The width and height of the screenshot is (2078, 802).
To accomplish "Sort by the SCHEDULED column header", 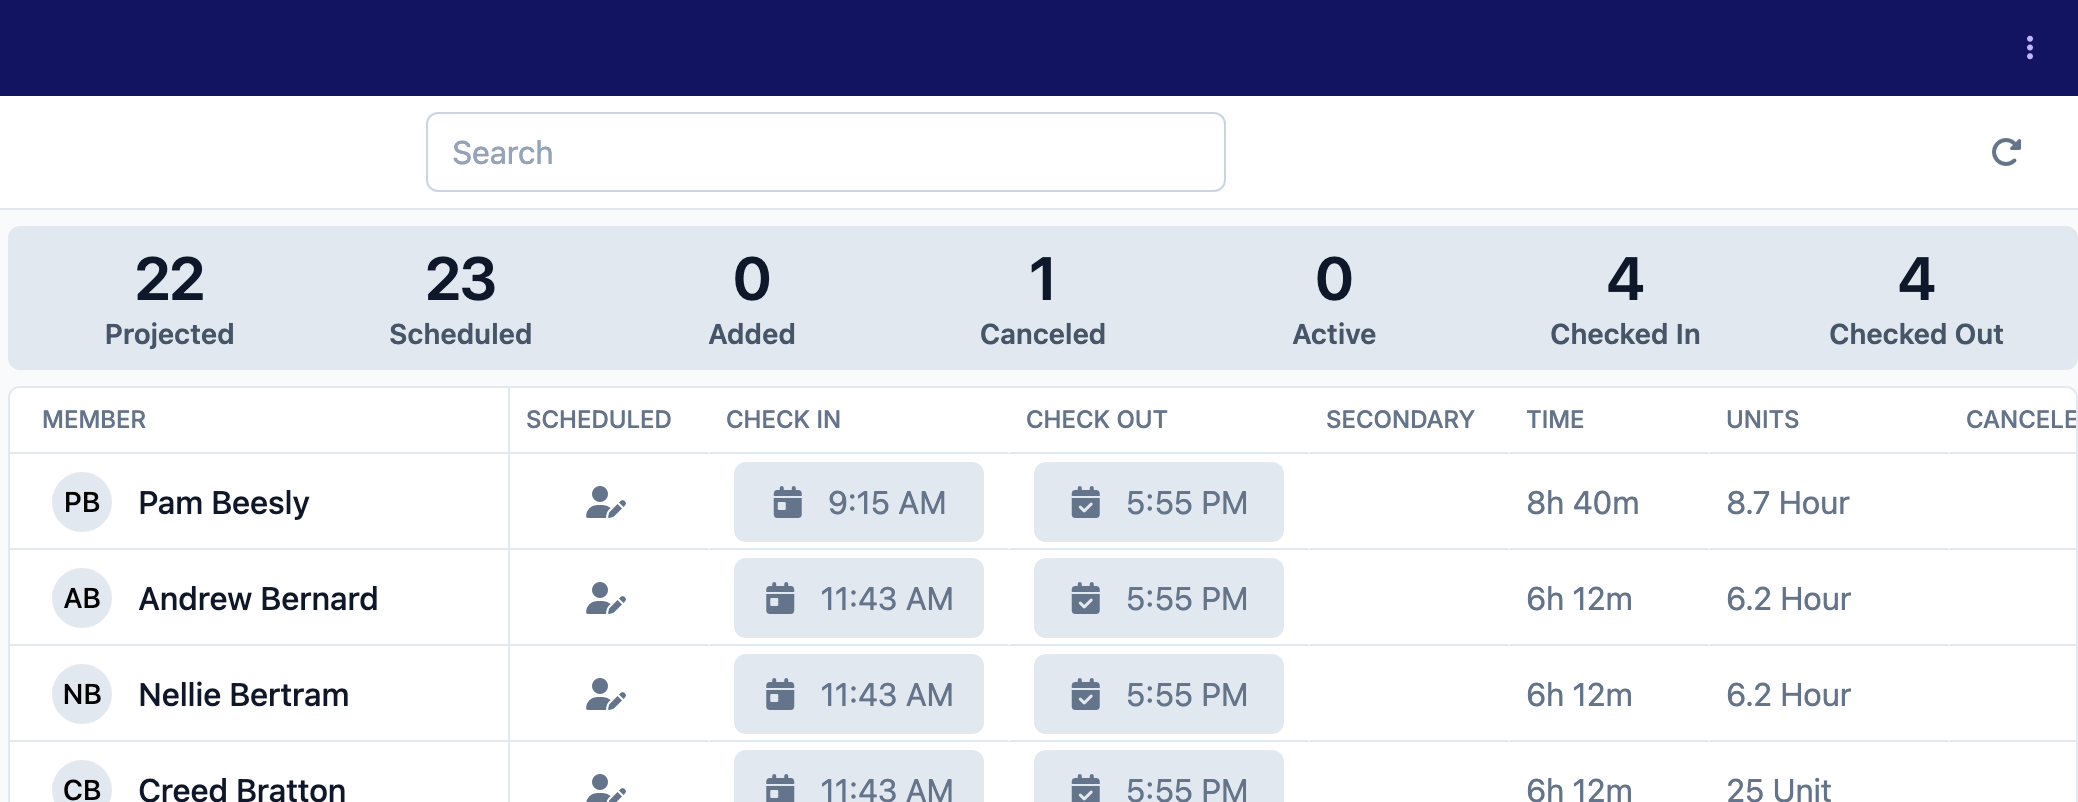I will (599, 419).
